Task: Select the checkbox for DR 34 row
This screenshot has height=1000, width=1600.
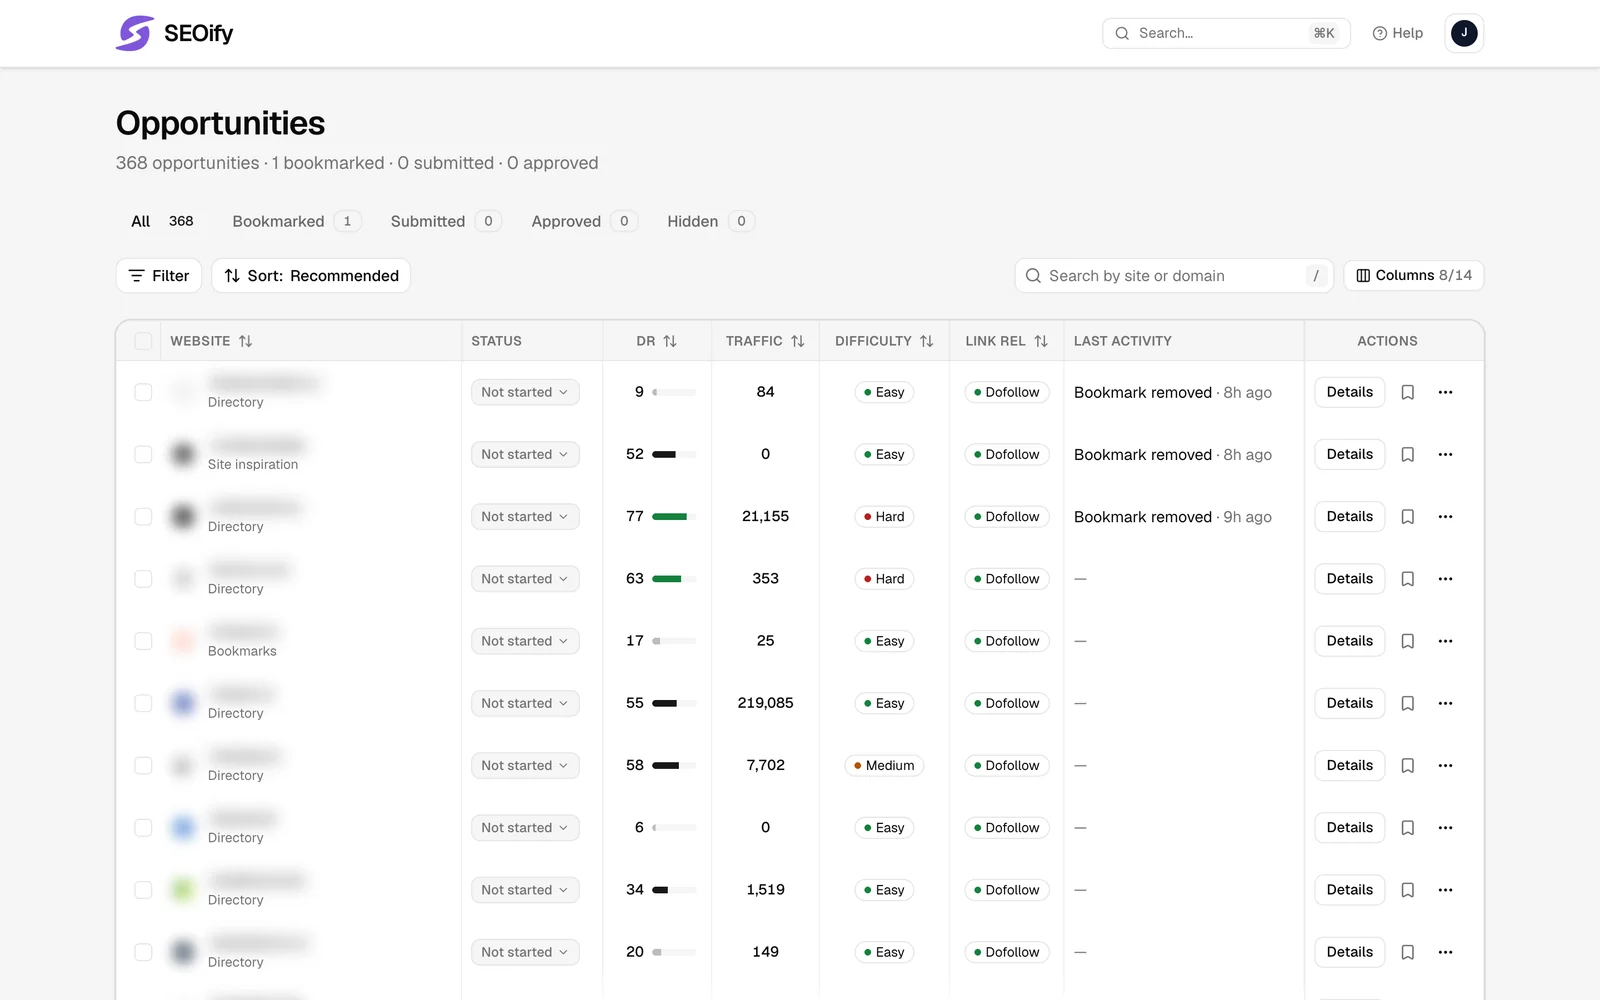Action: click(143, 890)
